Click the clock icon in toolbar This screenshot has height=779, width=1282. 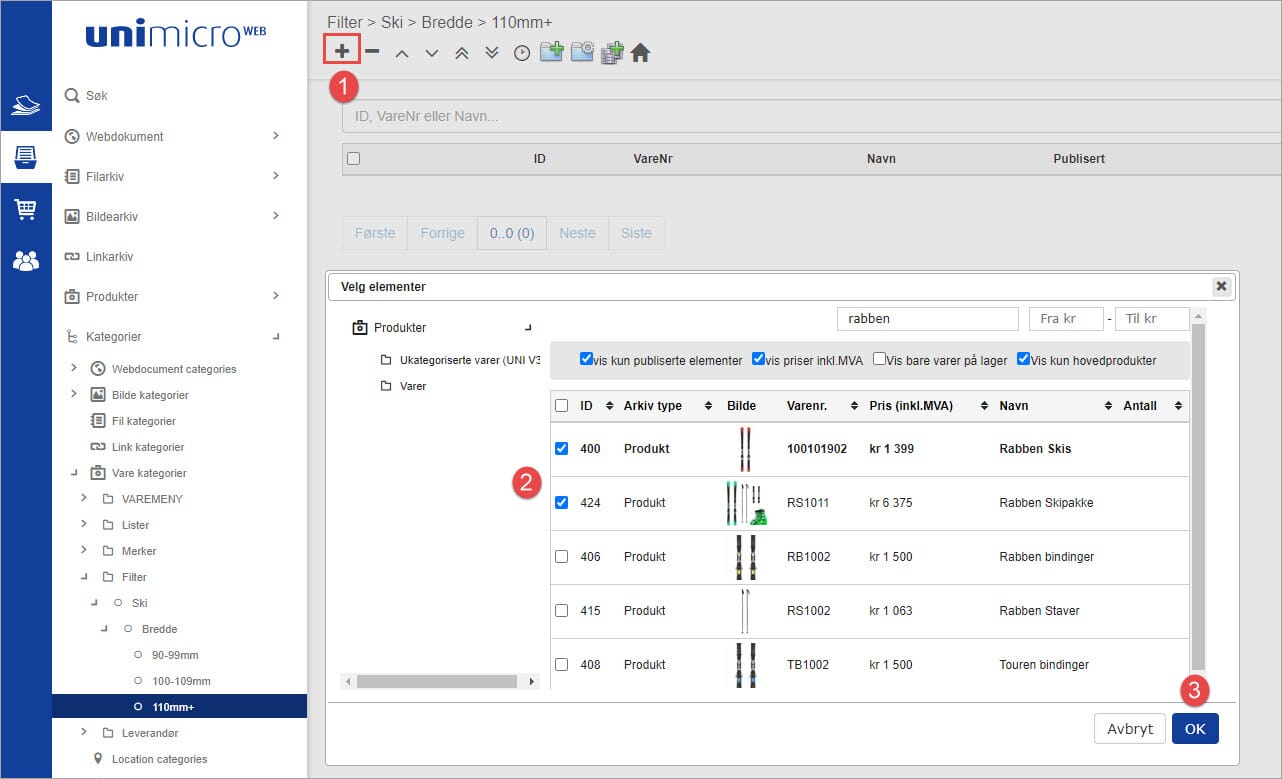point(522,53)
